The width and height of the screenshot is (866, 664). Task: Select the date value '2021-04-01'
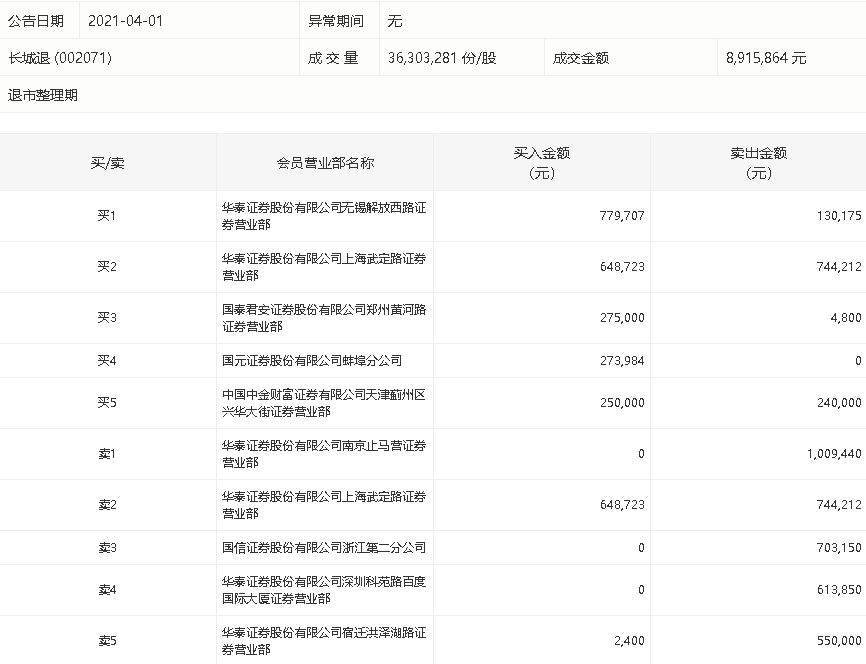125,21
